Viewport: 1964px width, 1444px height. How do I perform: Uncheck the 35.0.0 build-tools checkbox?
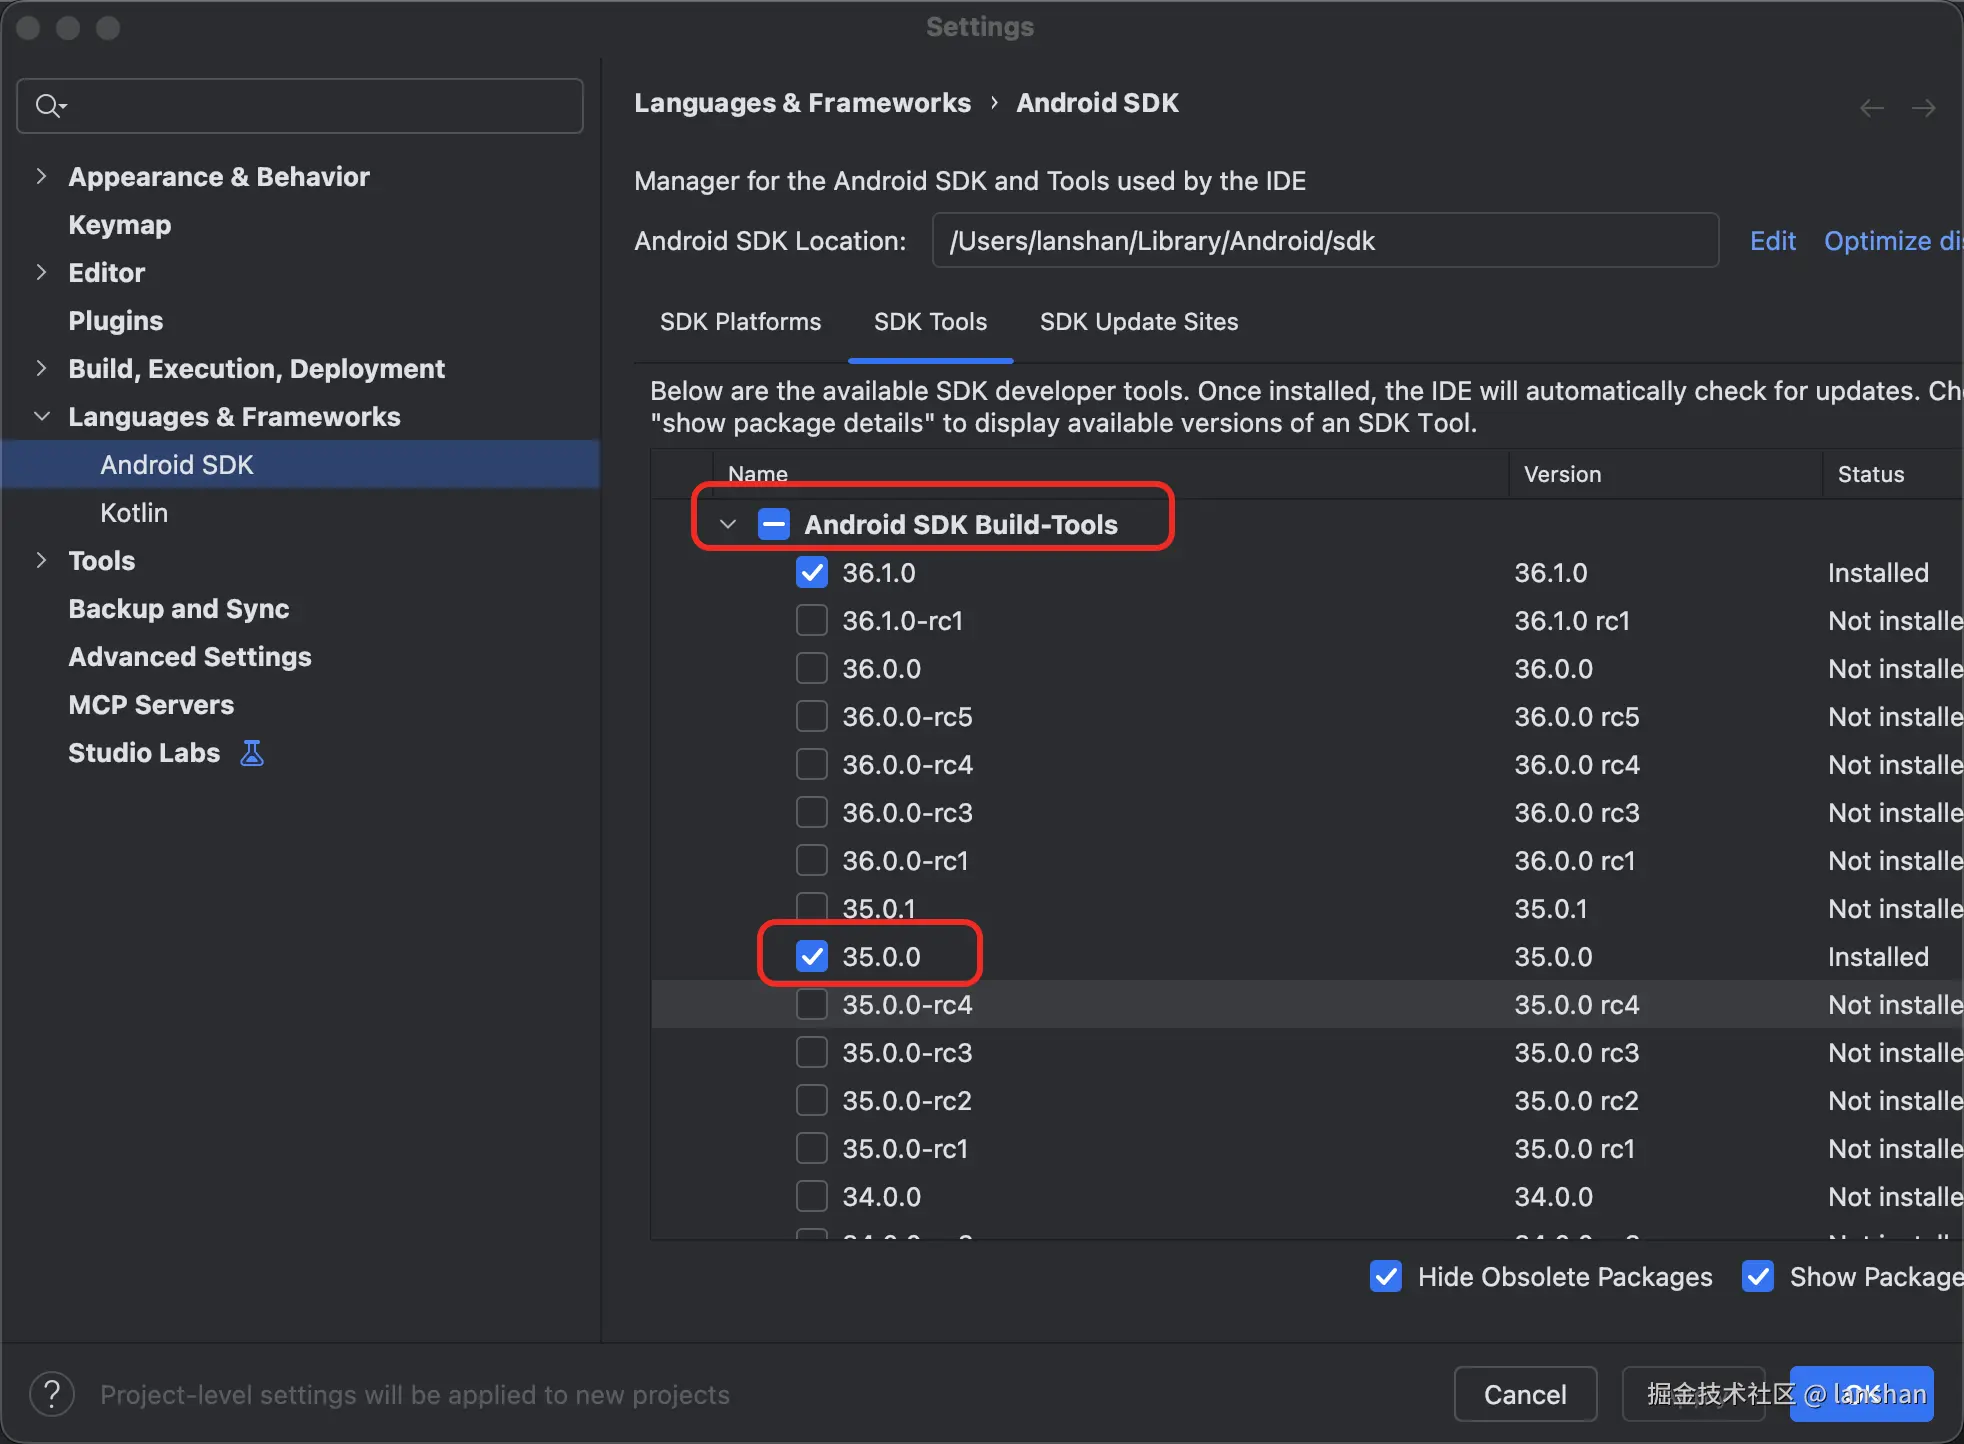812,957
